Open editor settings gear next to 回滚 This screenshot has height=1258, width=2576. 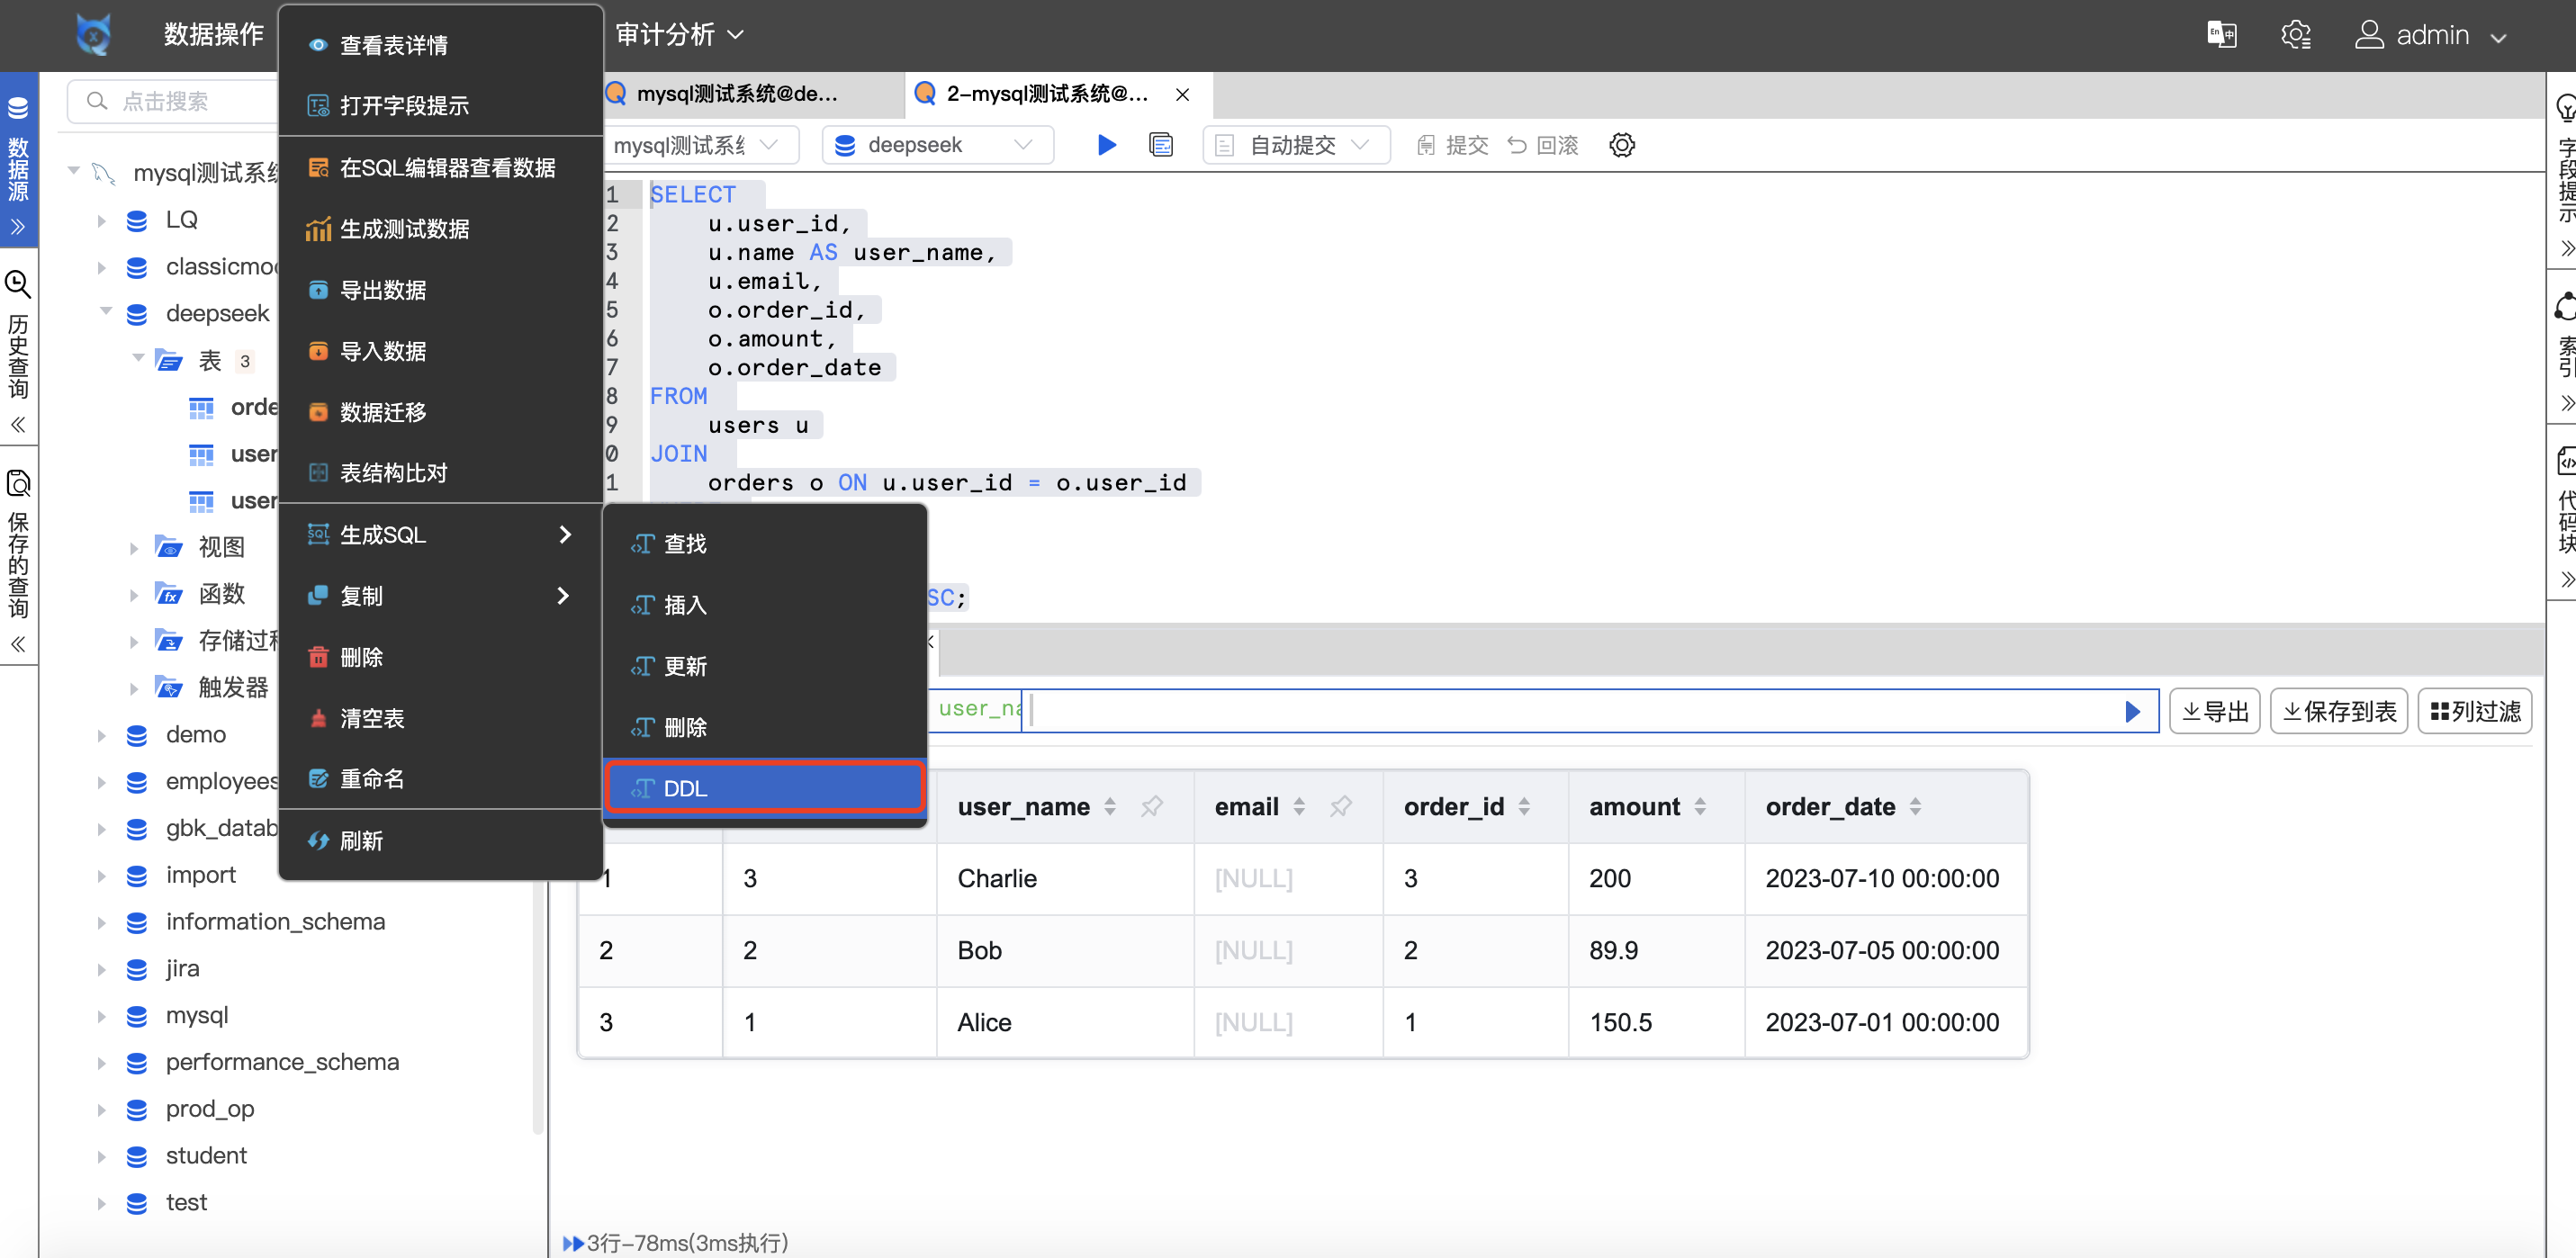(x=1621, y=145)
